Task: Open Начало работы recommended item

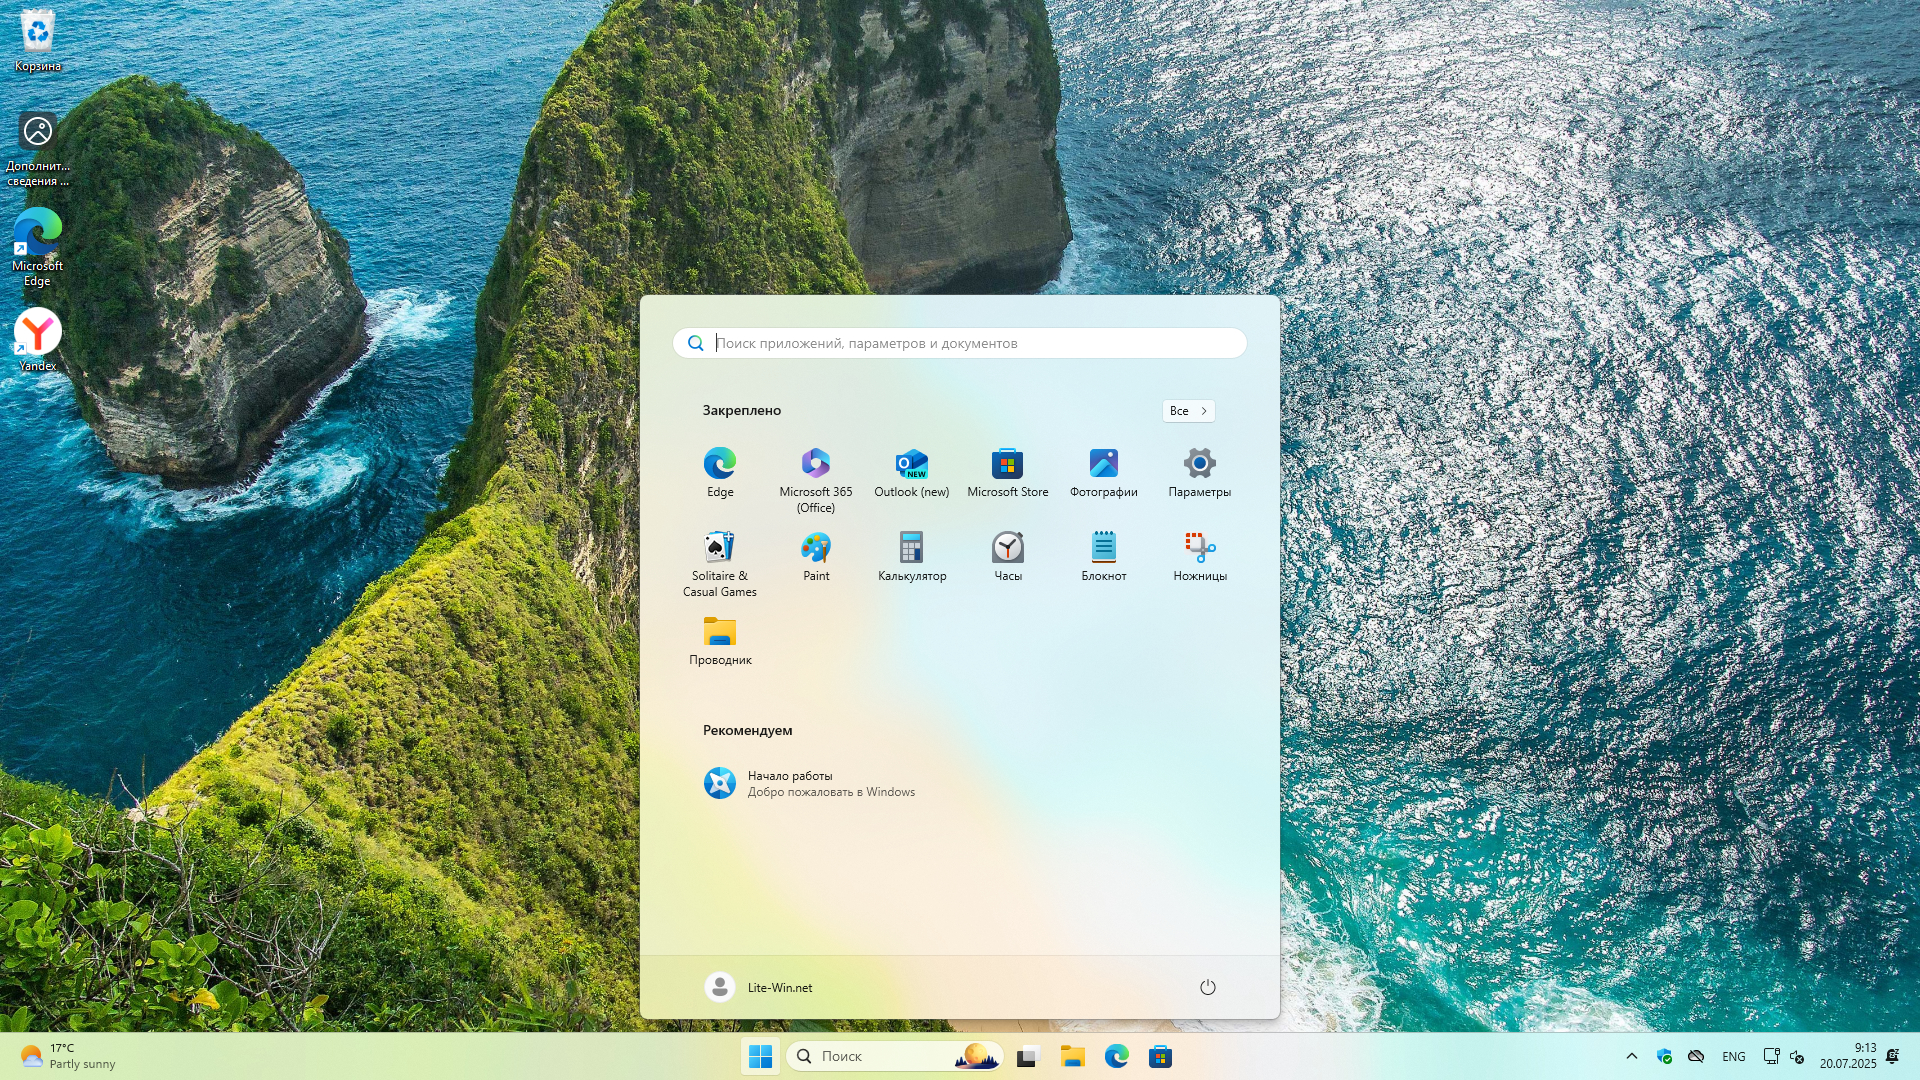Action: coord(808,783)
